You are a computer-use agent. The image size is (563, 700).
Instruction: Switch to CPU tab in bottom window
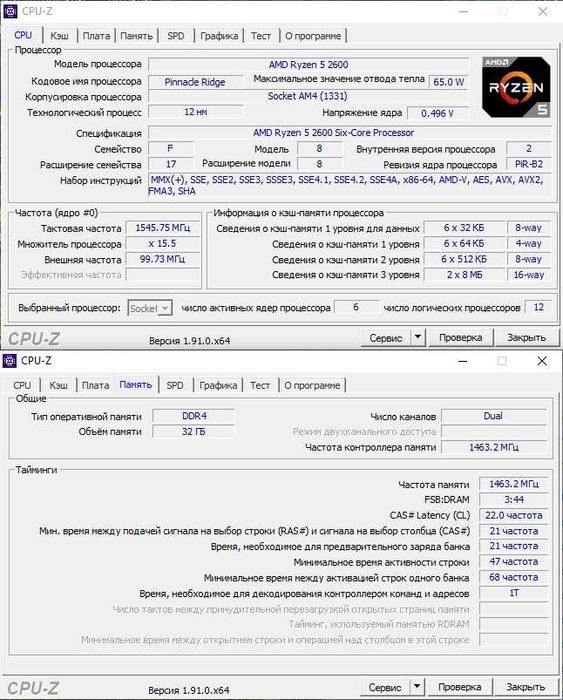[22, 385]
